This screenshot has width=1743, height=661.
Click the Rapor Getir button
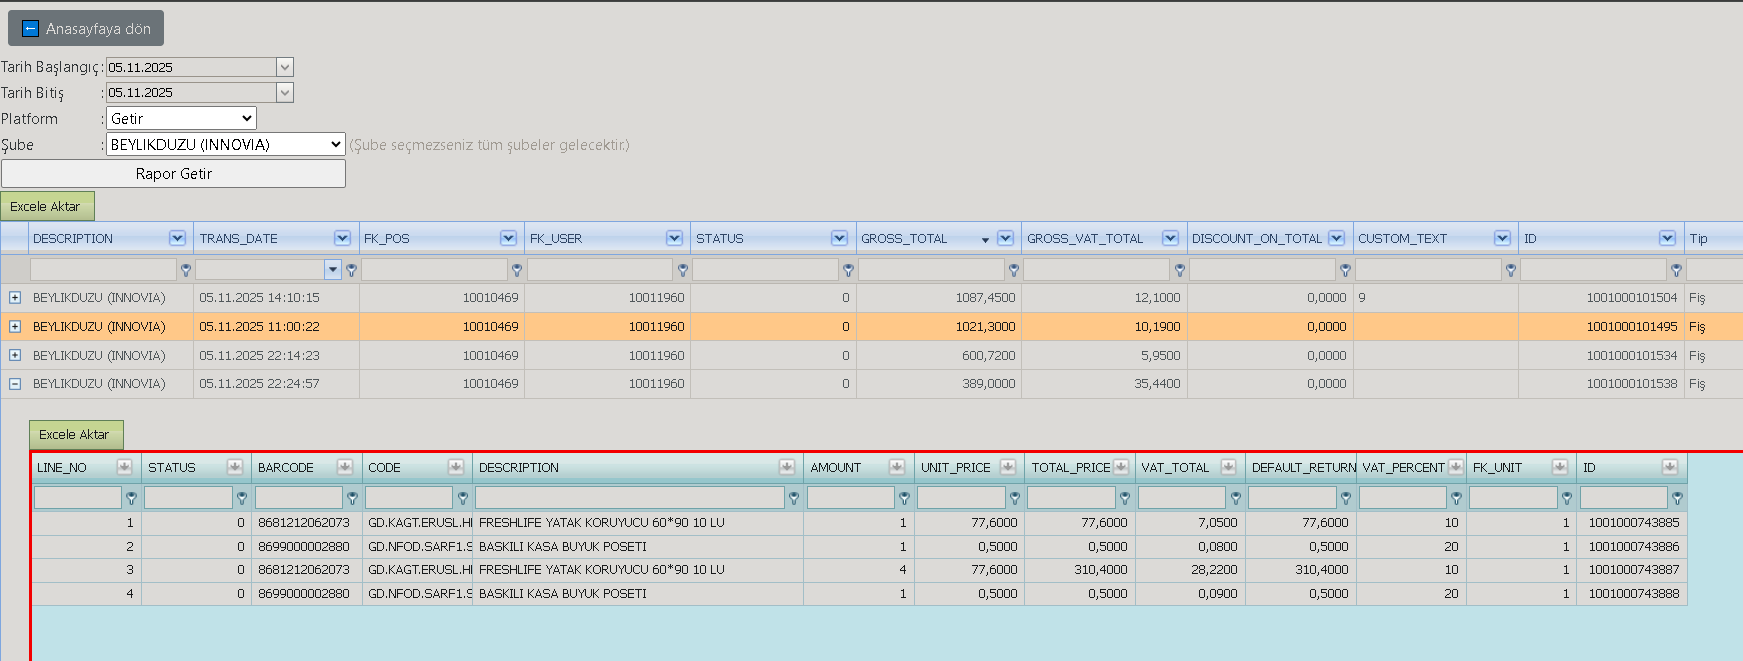pyautogui.click(x=174, y=173)
